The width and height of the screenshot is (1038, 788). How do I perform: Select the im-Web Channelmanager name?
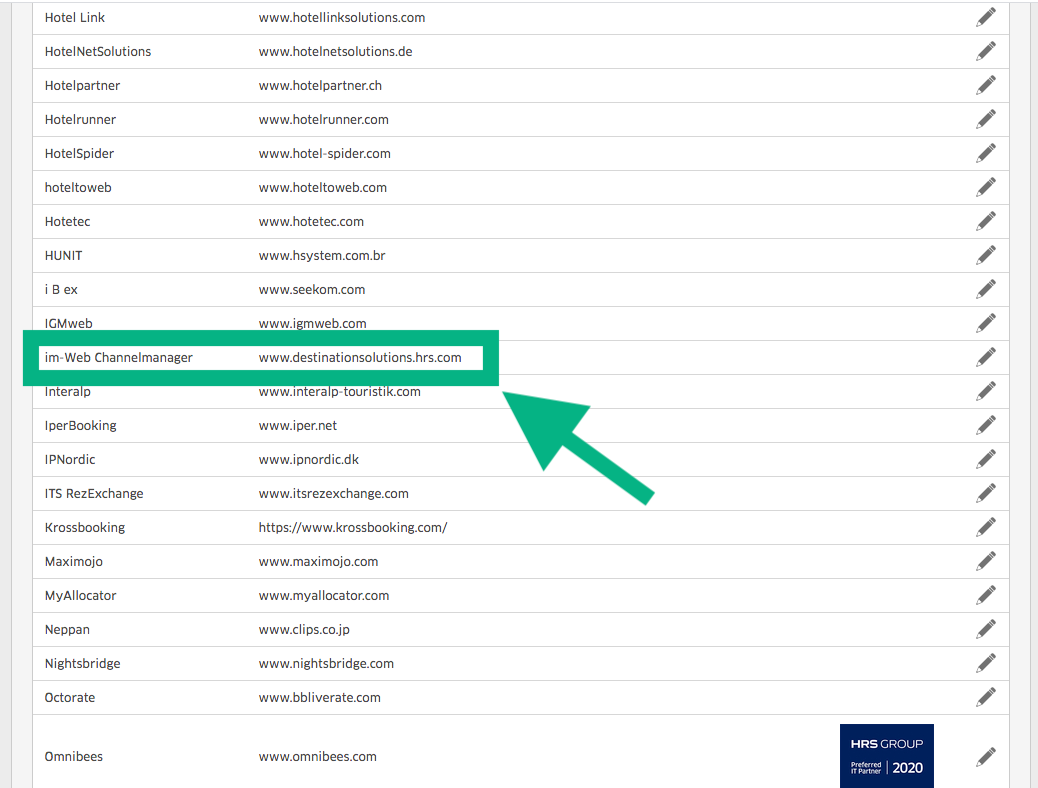coord(118,358)
